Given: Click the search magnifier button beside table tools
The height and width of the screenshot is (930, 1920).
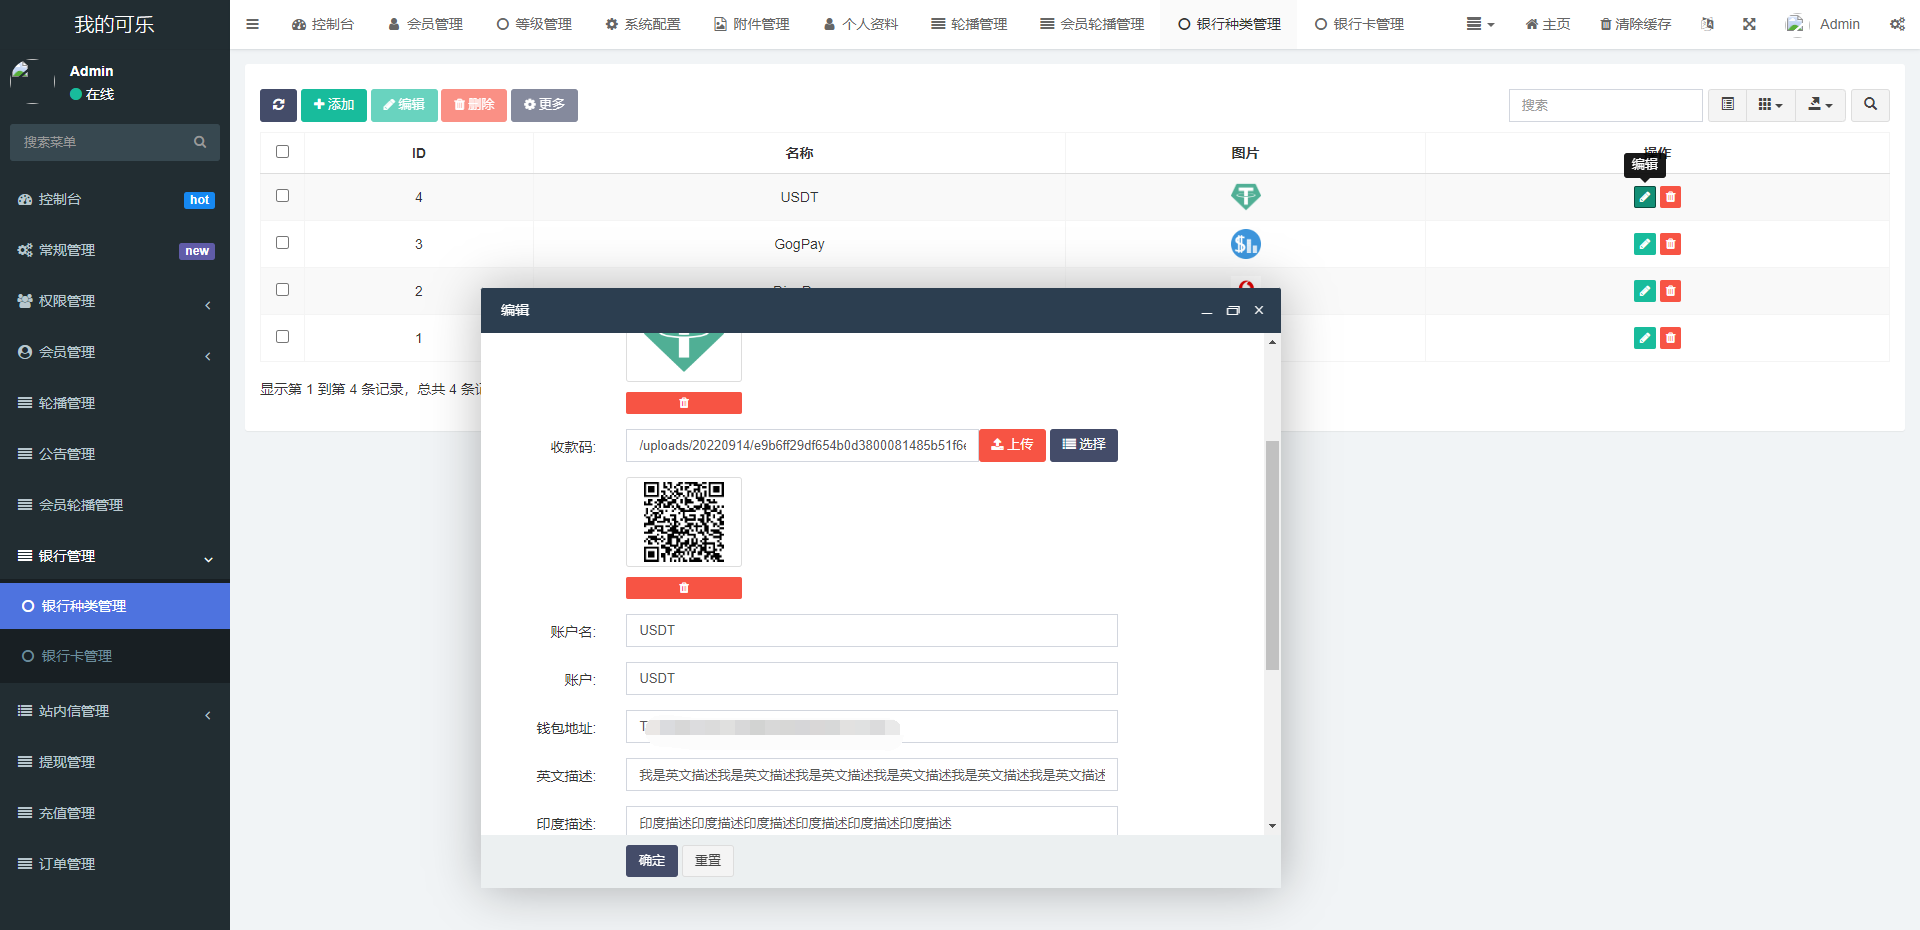Looking at the screenshot, I should 1870,105.
